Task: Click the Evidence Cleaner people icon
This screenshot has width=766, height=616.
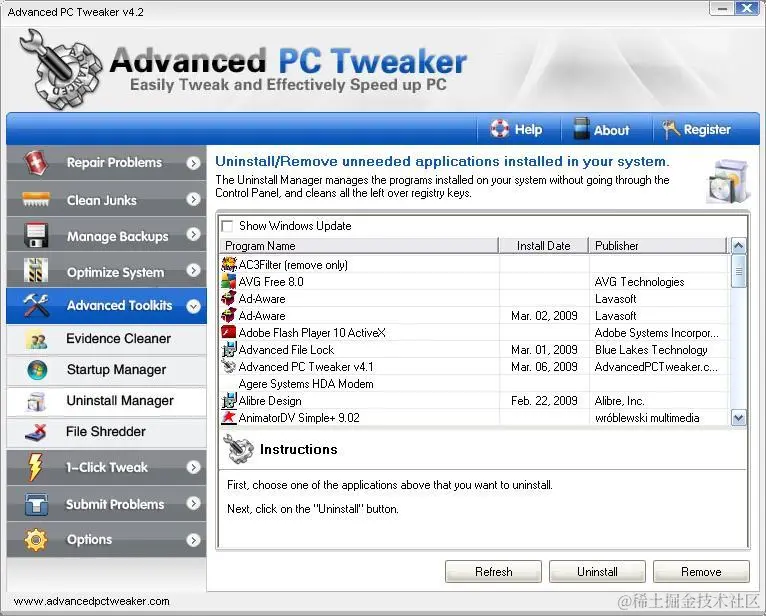Action: 37,340
